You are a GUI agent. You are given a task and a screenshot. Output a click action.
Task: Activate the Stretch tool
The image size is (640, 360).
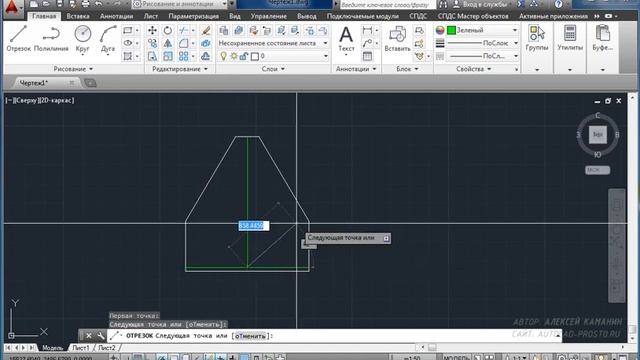pyautogui.click(x=152, y=56)
